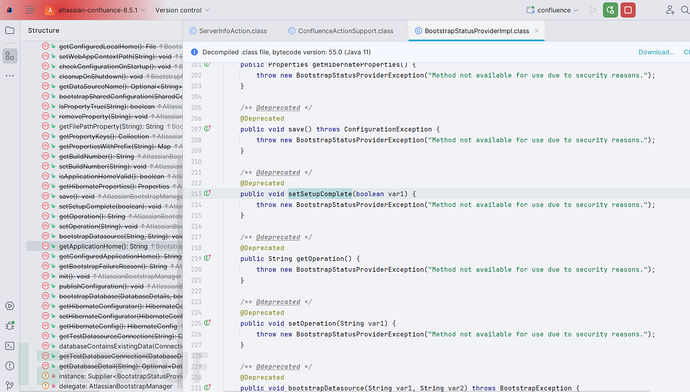Open the Problems warning icon in sidebar

coord(10,366)
